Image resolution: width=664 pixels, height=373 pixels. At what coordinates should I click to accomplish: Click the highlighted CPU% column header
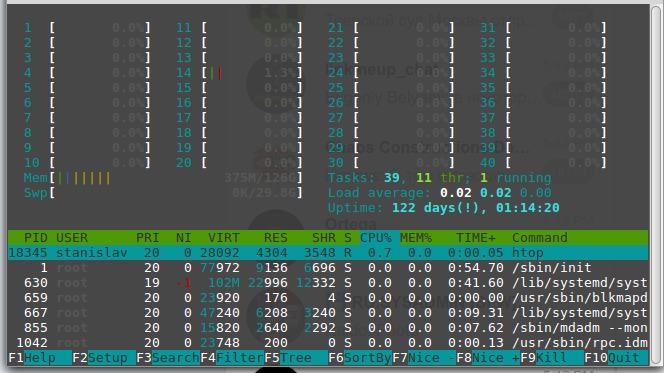pyautogui.click(x=376, y=238)
